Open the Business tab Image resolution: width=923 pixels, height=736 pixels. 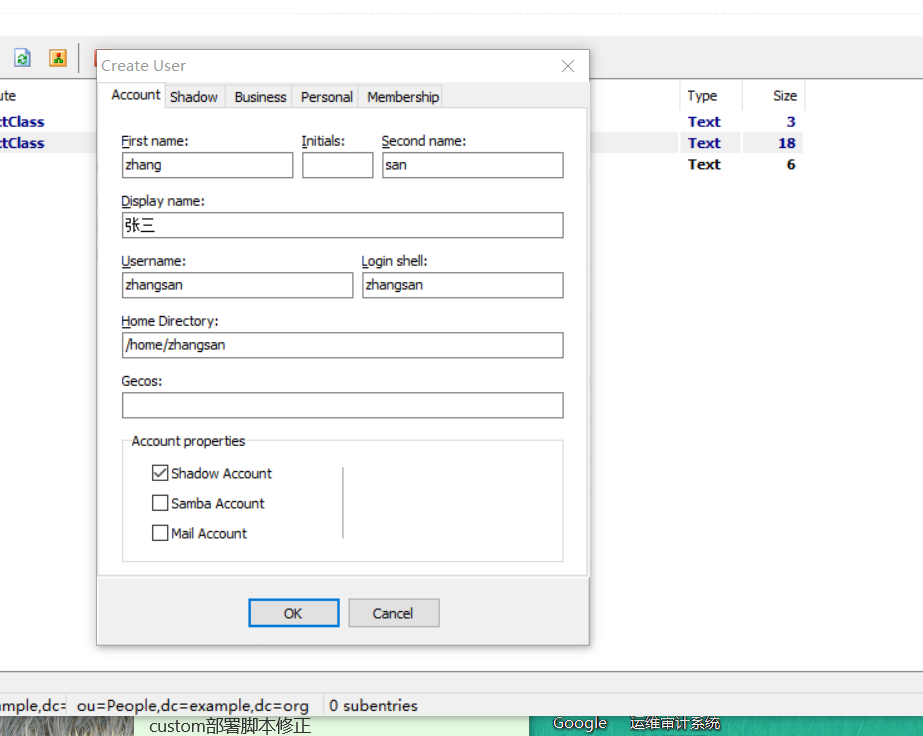260,97
